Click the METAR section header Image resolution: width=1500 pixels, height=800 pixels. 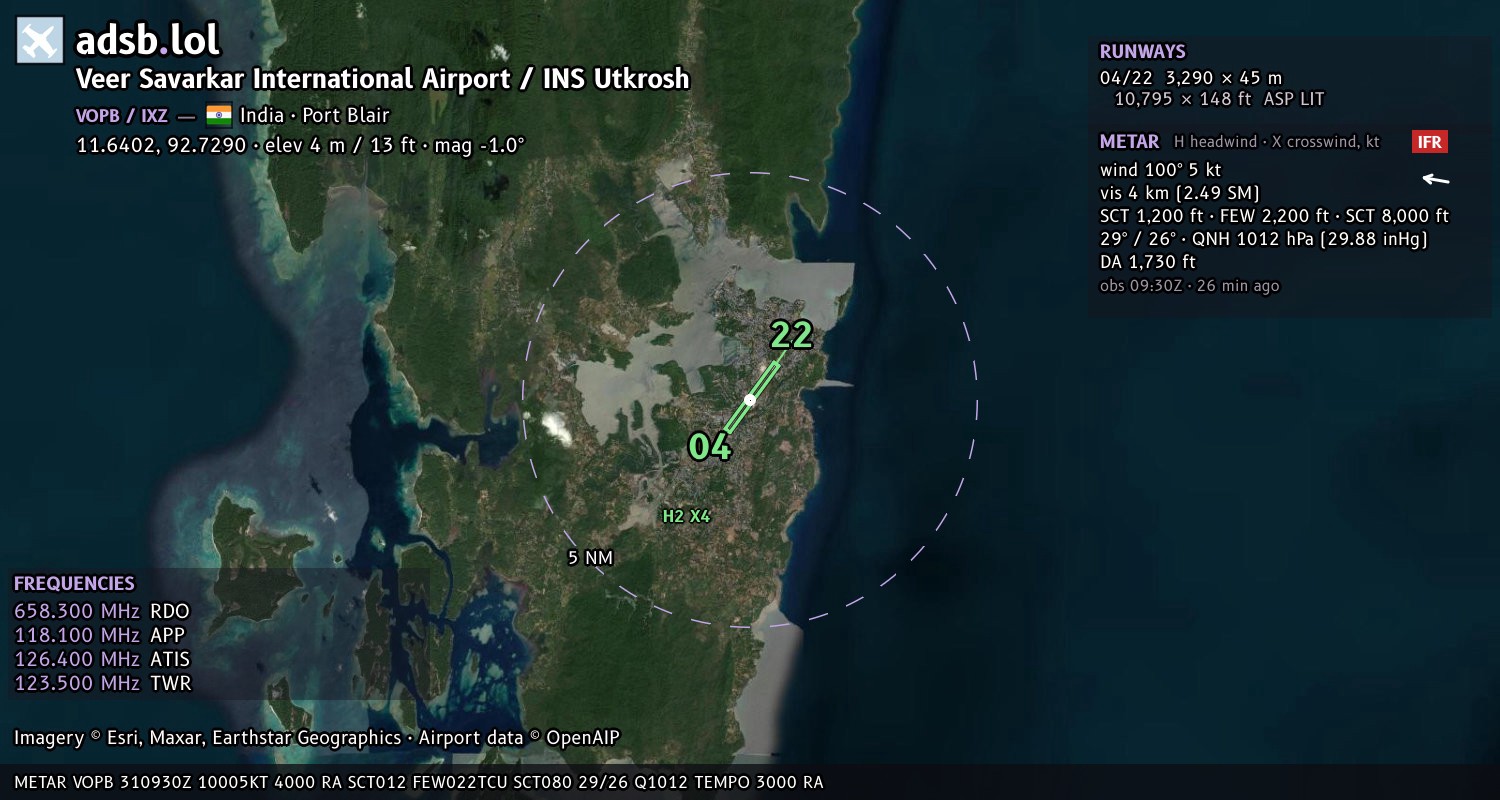pyautogui.click(x=1129, y=142)
